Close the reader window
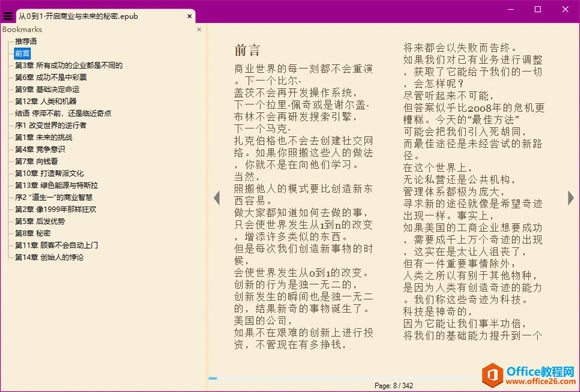 (565, 10)
